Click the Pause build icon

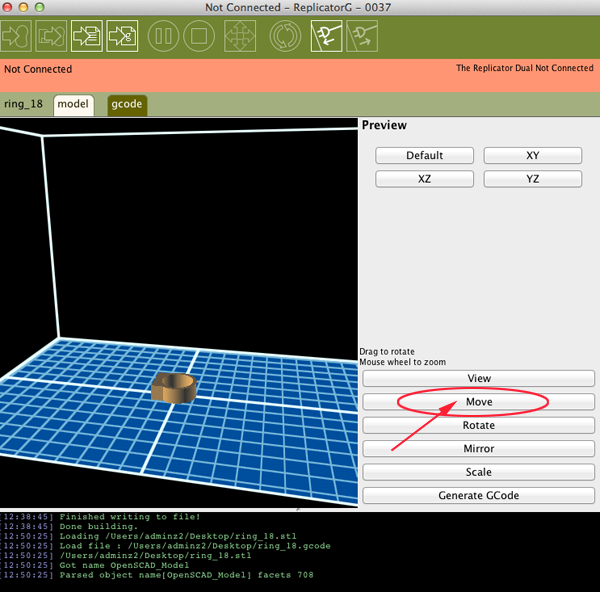click(x=163, y=36)
